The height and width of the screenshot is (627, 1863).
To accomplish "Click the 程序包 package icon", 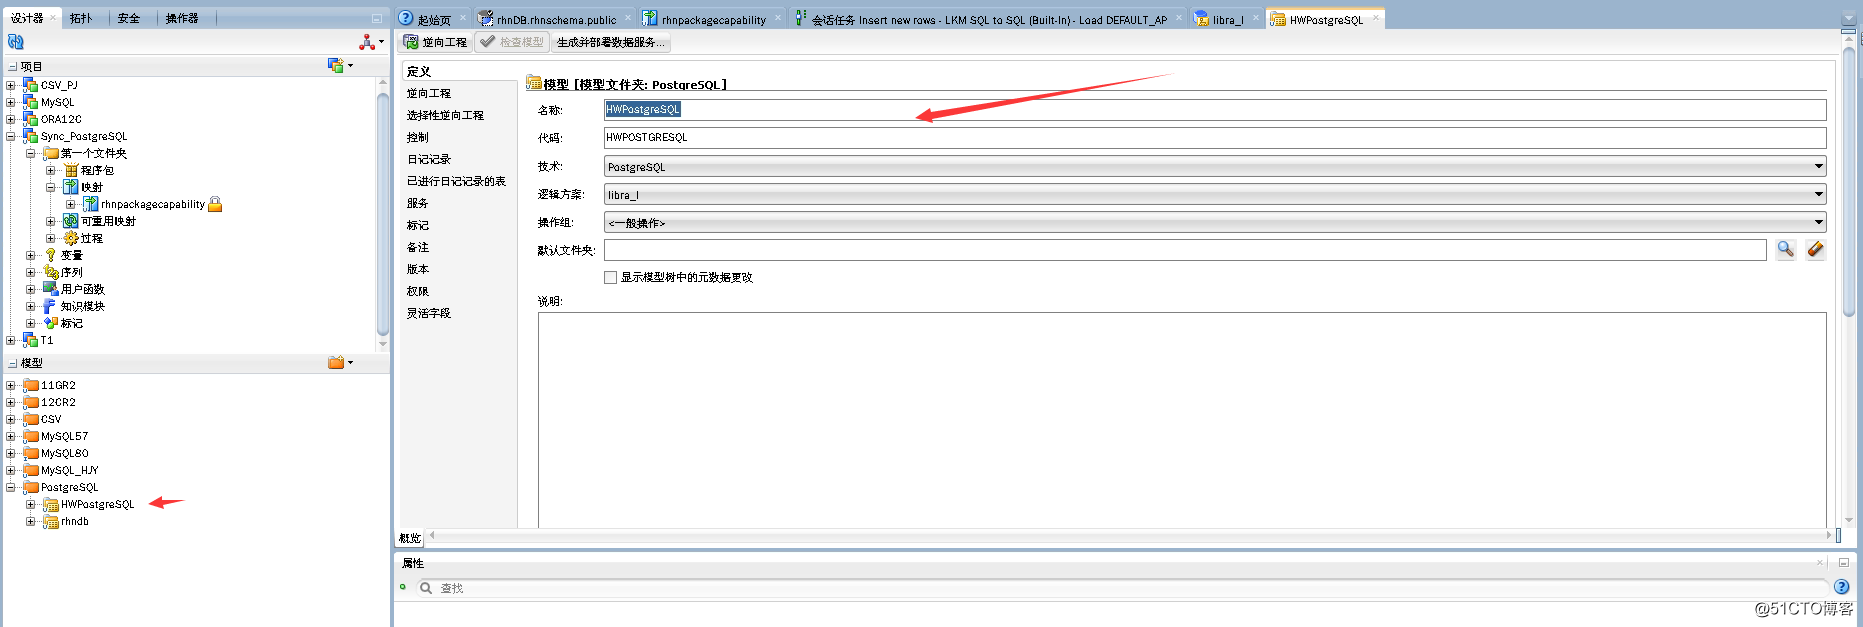I will pyautogui.click(x=71, y=170).
